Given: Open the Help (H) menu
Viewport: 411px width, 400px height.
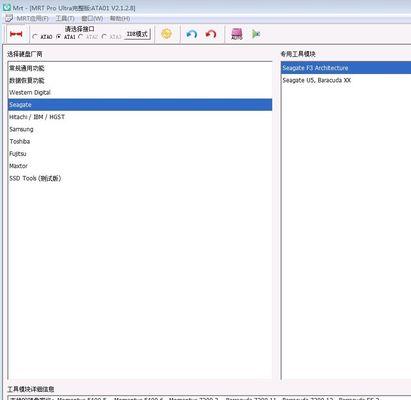Looking at the screenshot, I should (120, 18).
